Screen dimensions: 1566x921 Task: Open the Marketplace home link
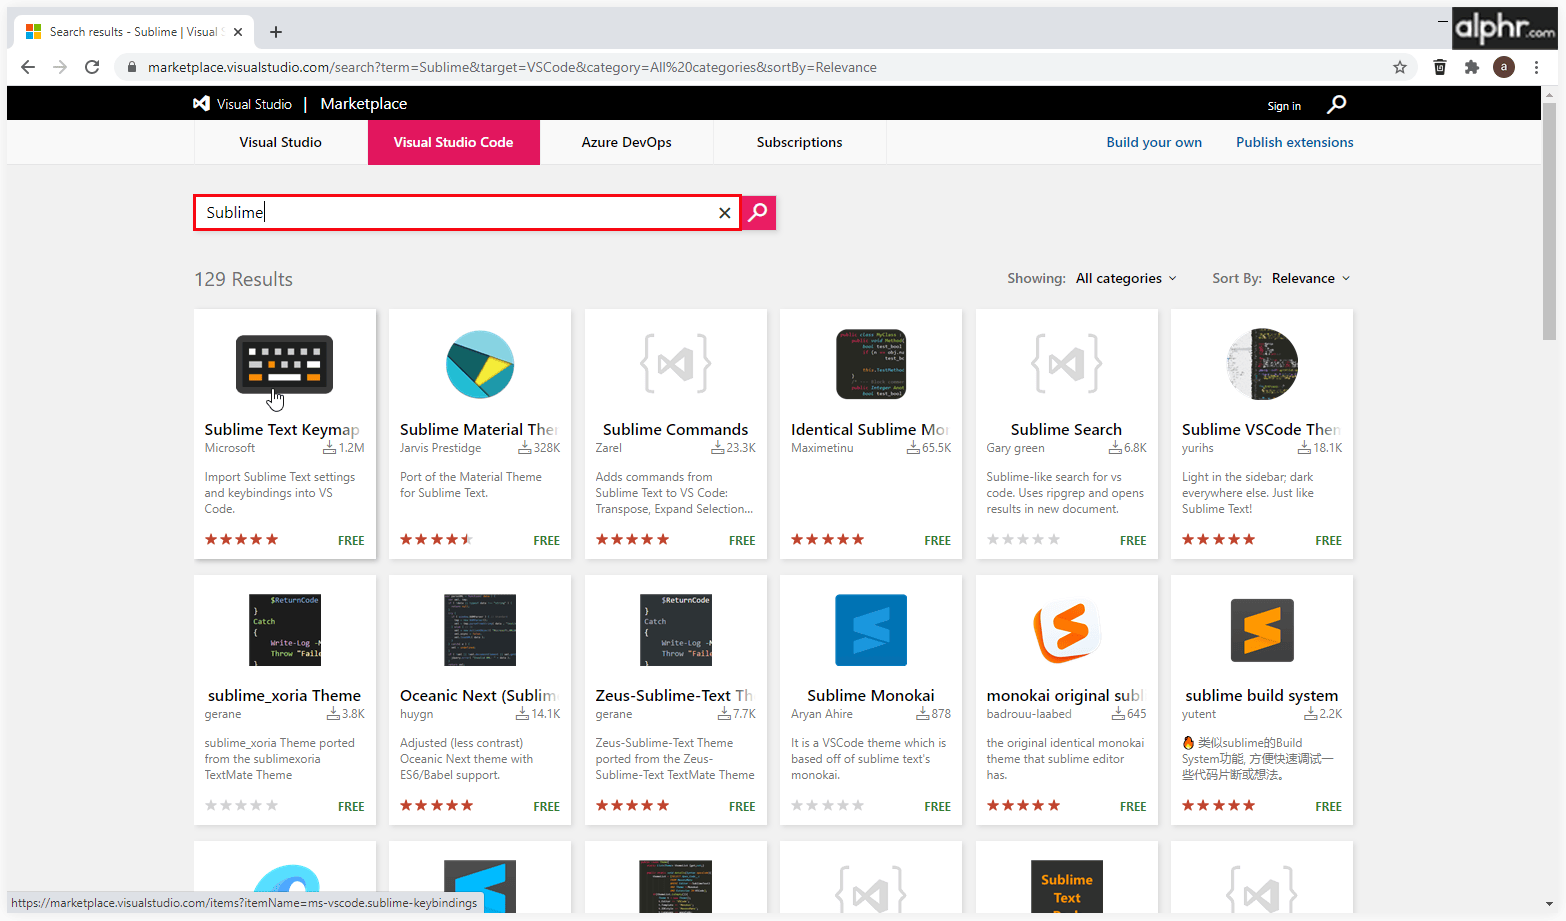pyautogui.click(x=364, y=104)
